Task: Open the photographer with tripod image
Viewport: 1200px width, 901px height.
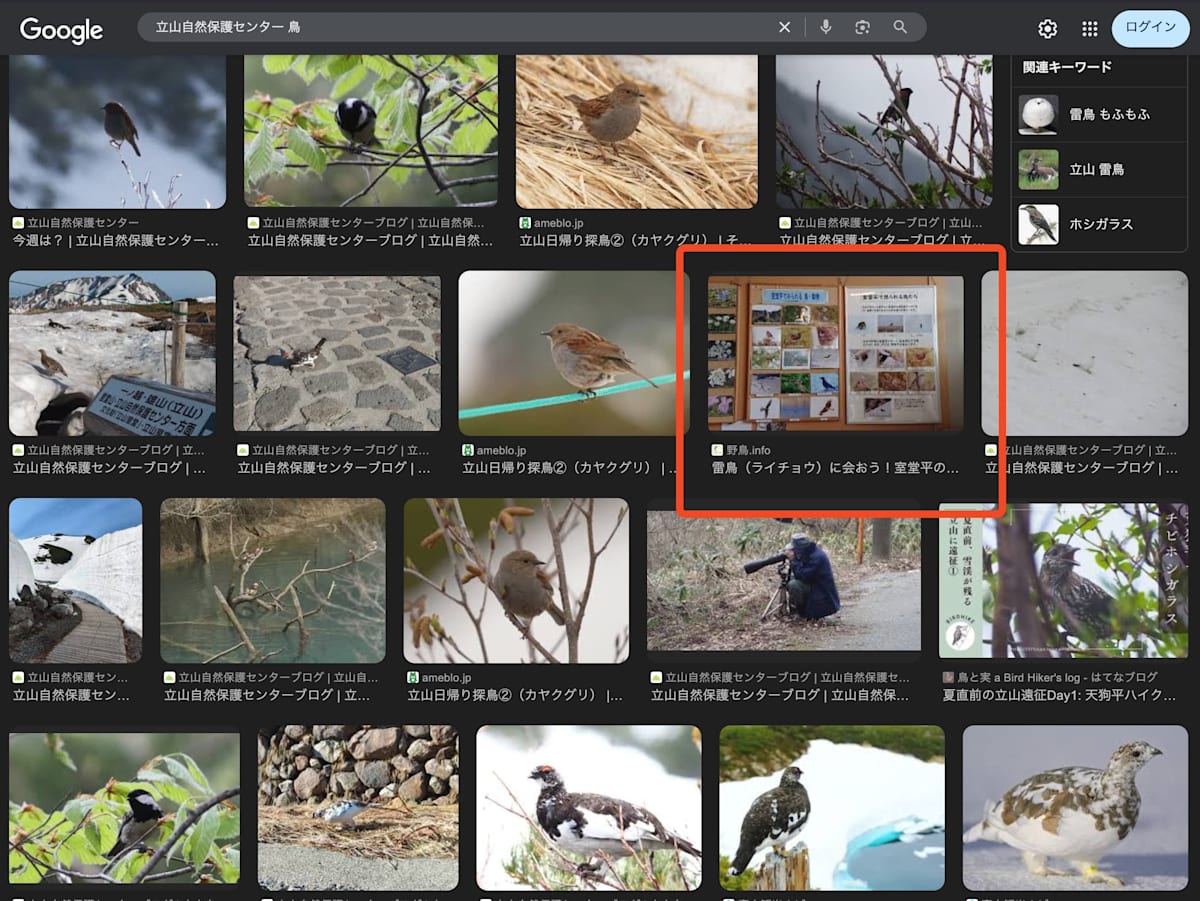Action: [x=784, y=581]
